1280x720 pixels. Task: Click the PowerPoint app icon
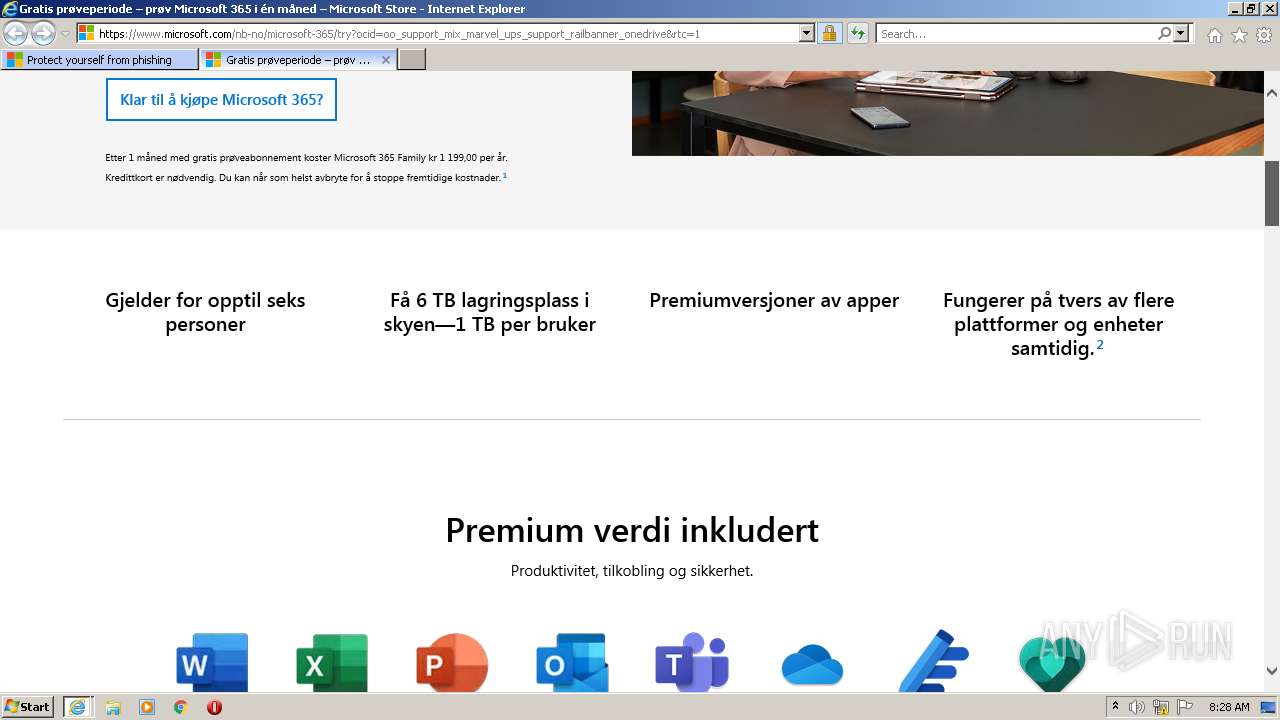pyautogui.click(x=452, y=662)
